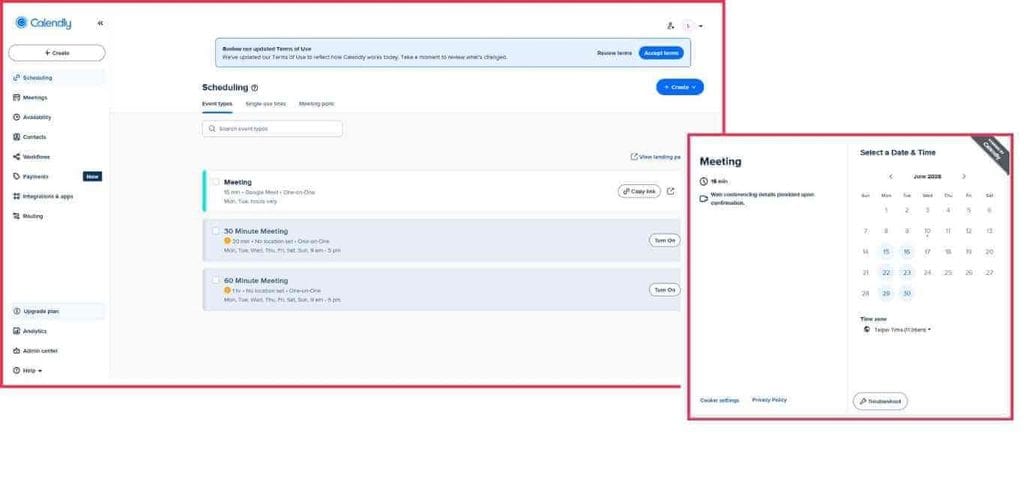Open Meeting booking page external-link icon
1024x487 pixels.
[x=671, y=191]
